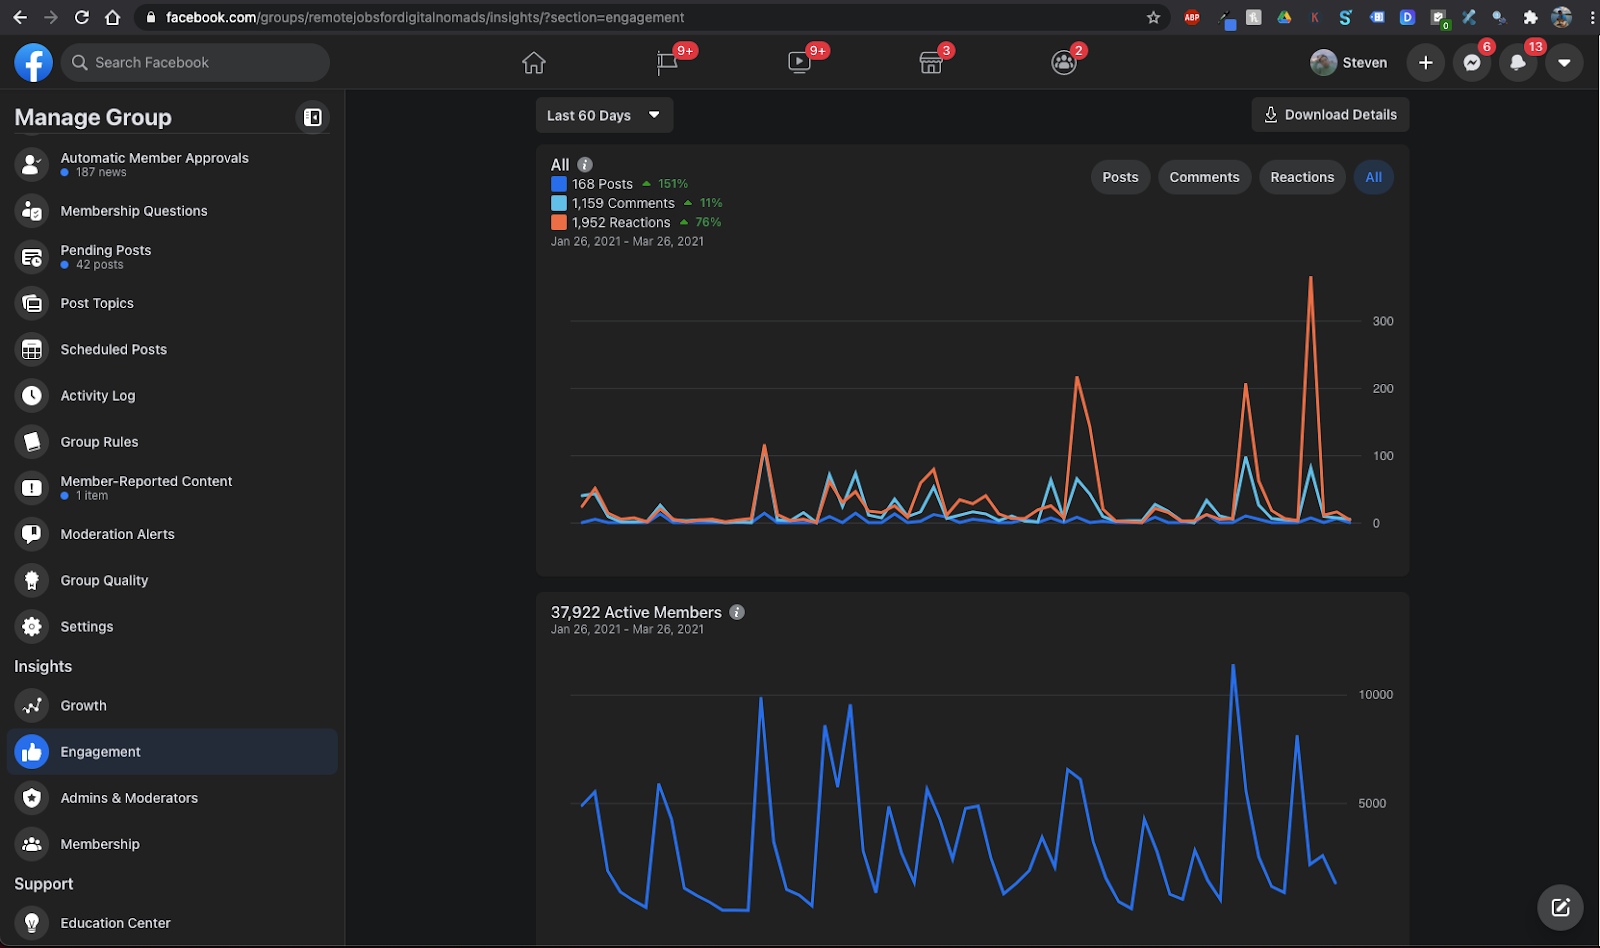Open Facebook Messenger icon
Screen dimensions: 1600x948
1472,62
